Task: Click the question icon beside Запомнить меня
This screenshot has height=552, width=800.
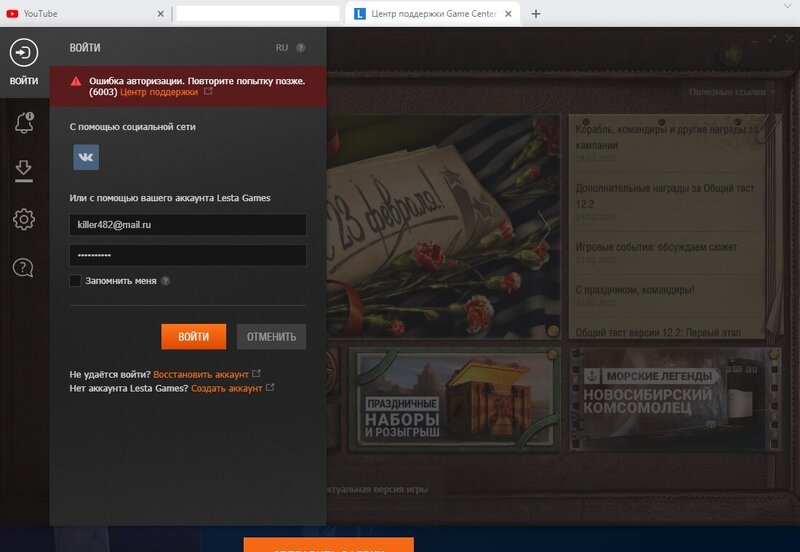Action: click(x=166, y=281)
